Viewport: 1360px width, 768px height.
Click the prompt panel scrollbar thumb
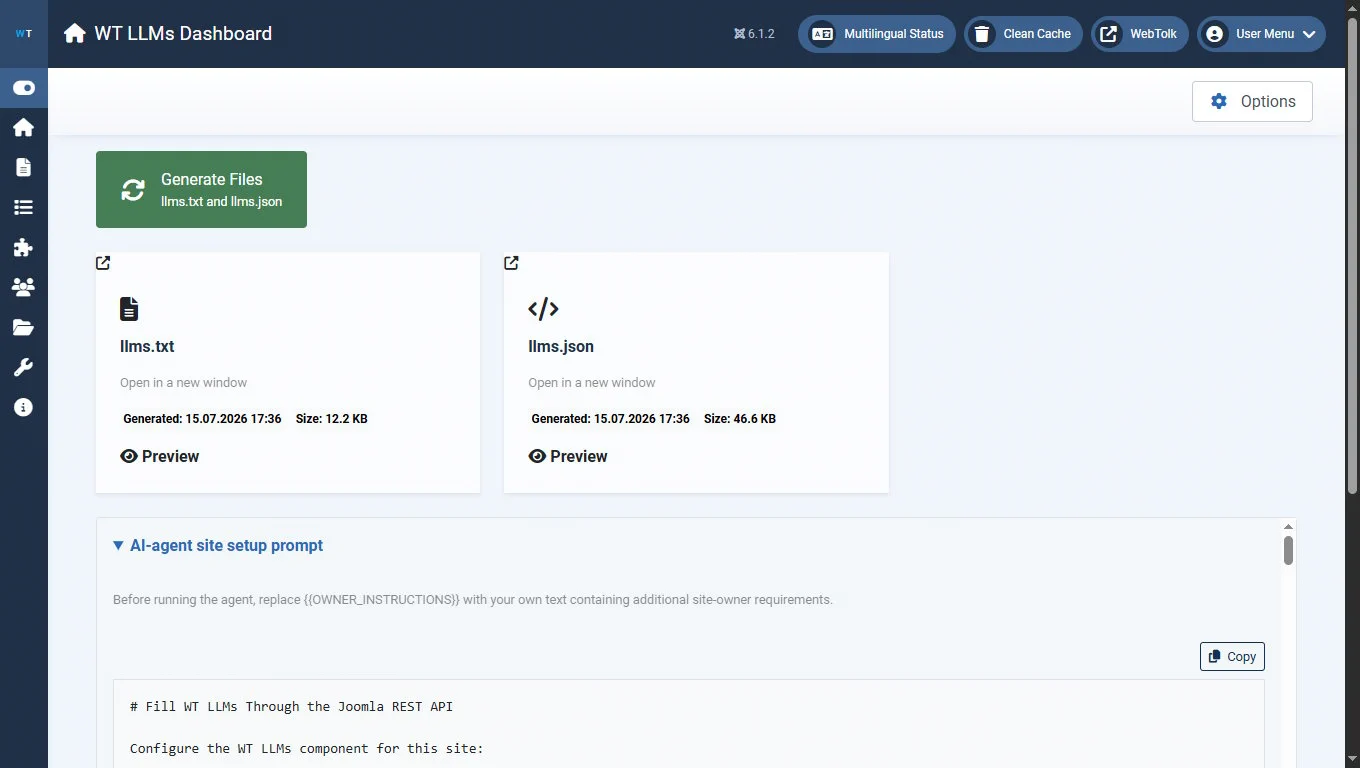coord(1288,551)
